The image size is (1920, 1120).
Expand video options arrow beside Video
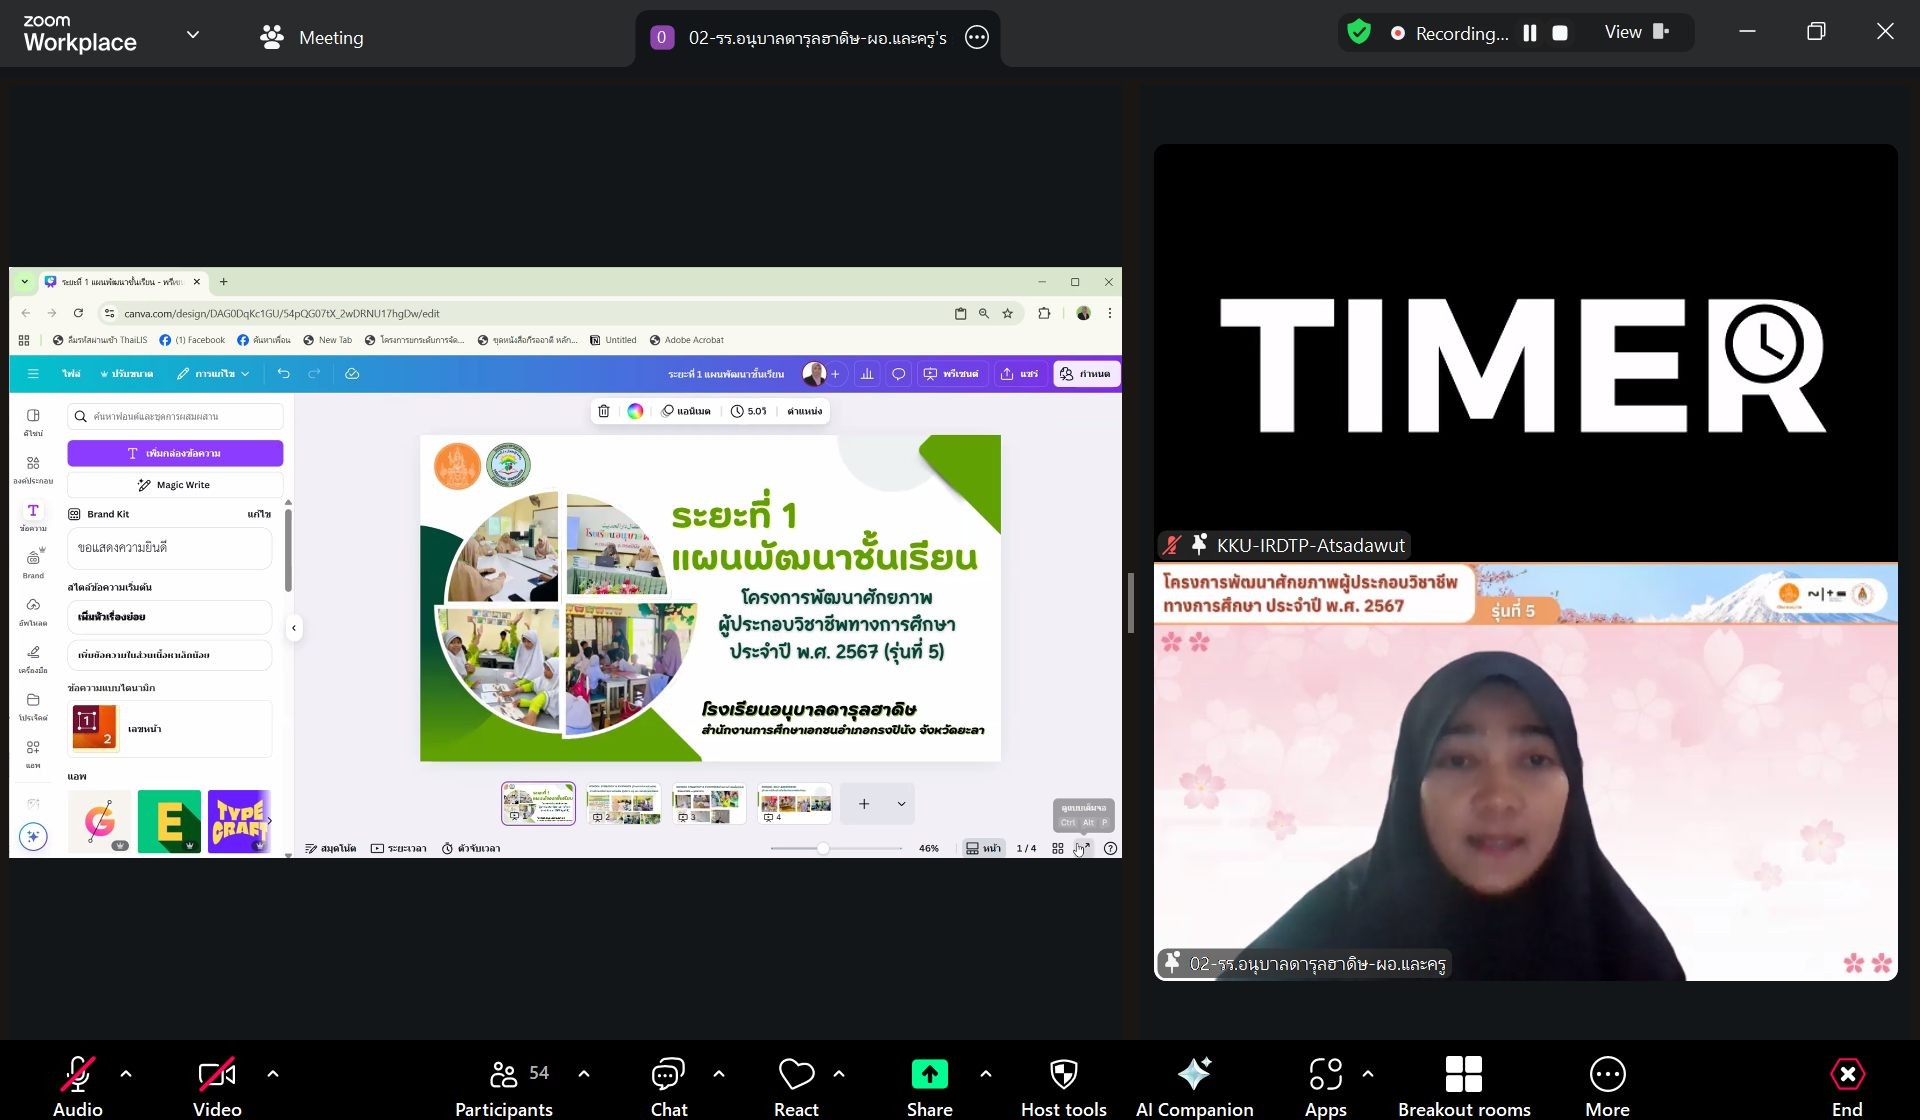(x=273, y=1074)
